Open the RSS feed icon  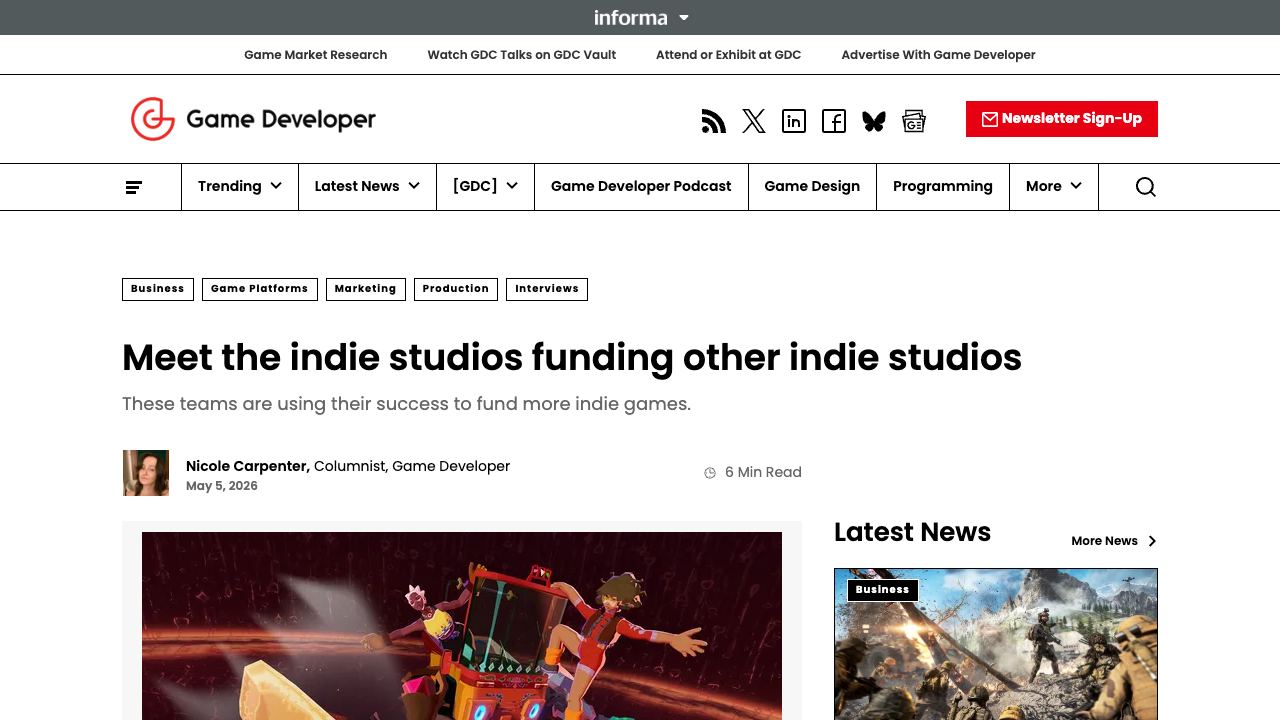click(713, 121)
